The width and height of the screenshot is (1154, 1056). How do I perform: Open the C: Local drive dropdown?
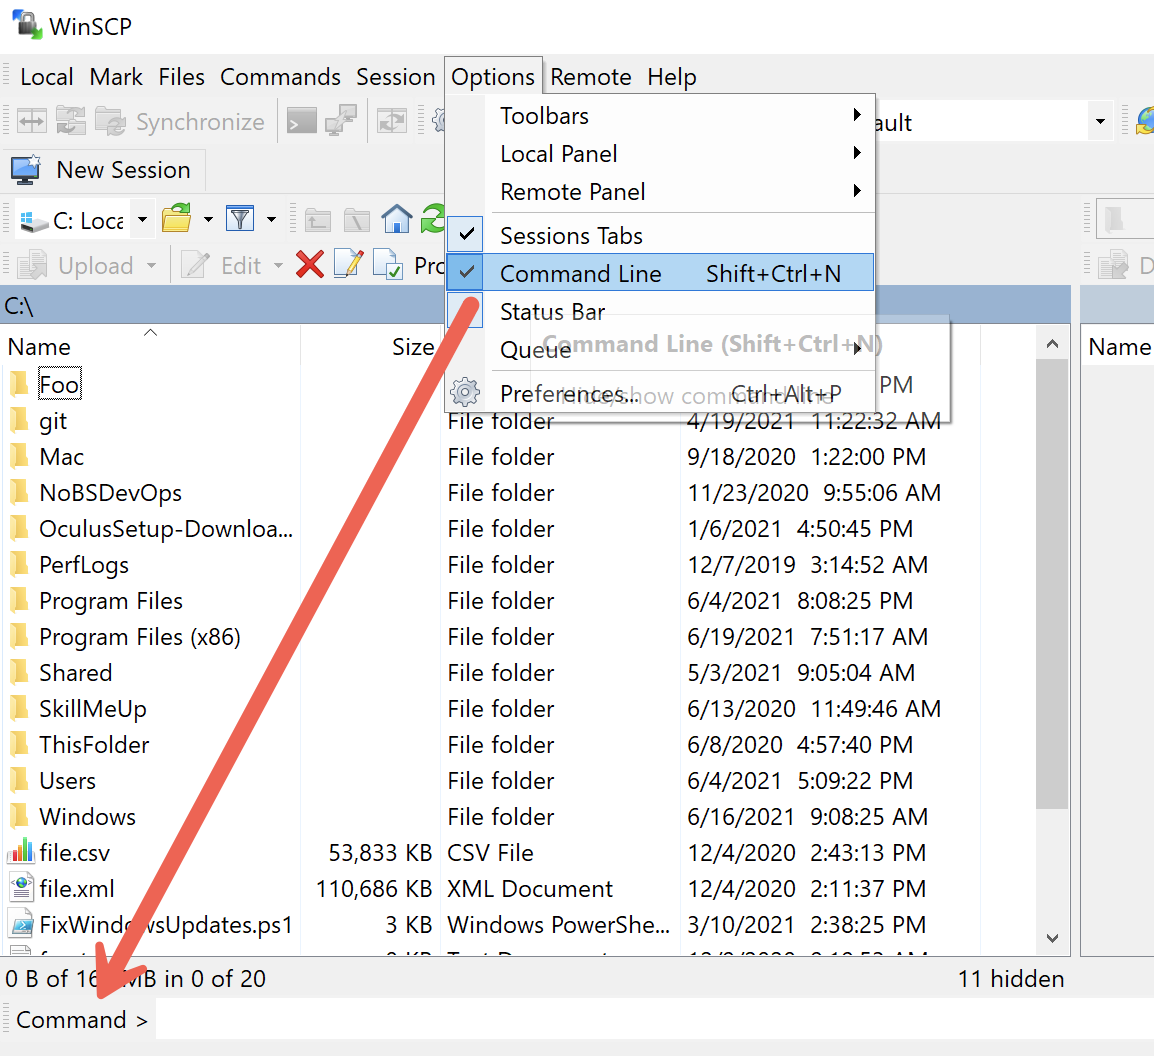pyautogui.click(x=143, y=220)
